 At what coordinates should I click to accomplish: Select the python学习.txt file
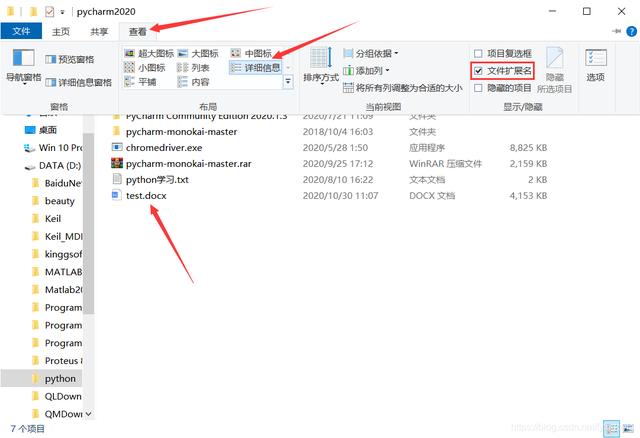tap(157, 180)
